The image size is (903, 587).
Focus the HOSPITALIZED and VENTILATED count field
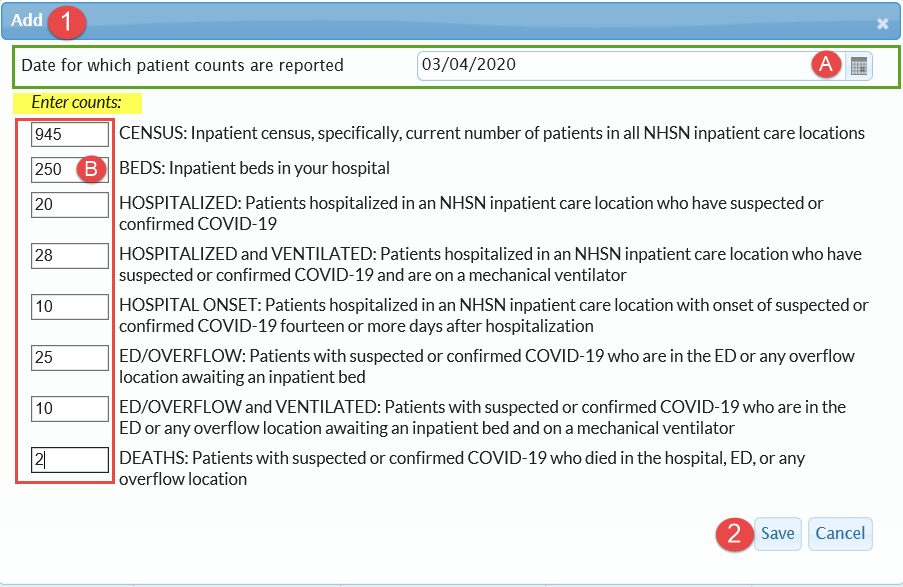[69, 256]
